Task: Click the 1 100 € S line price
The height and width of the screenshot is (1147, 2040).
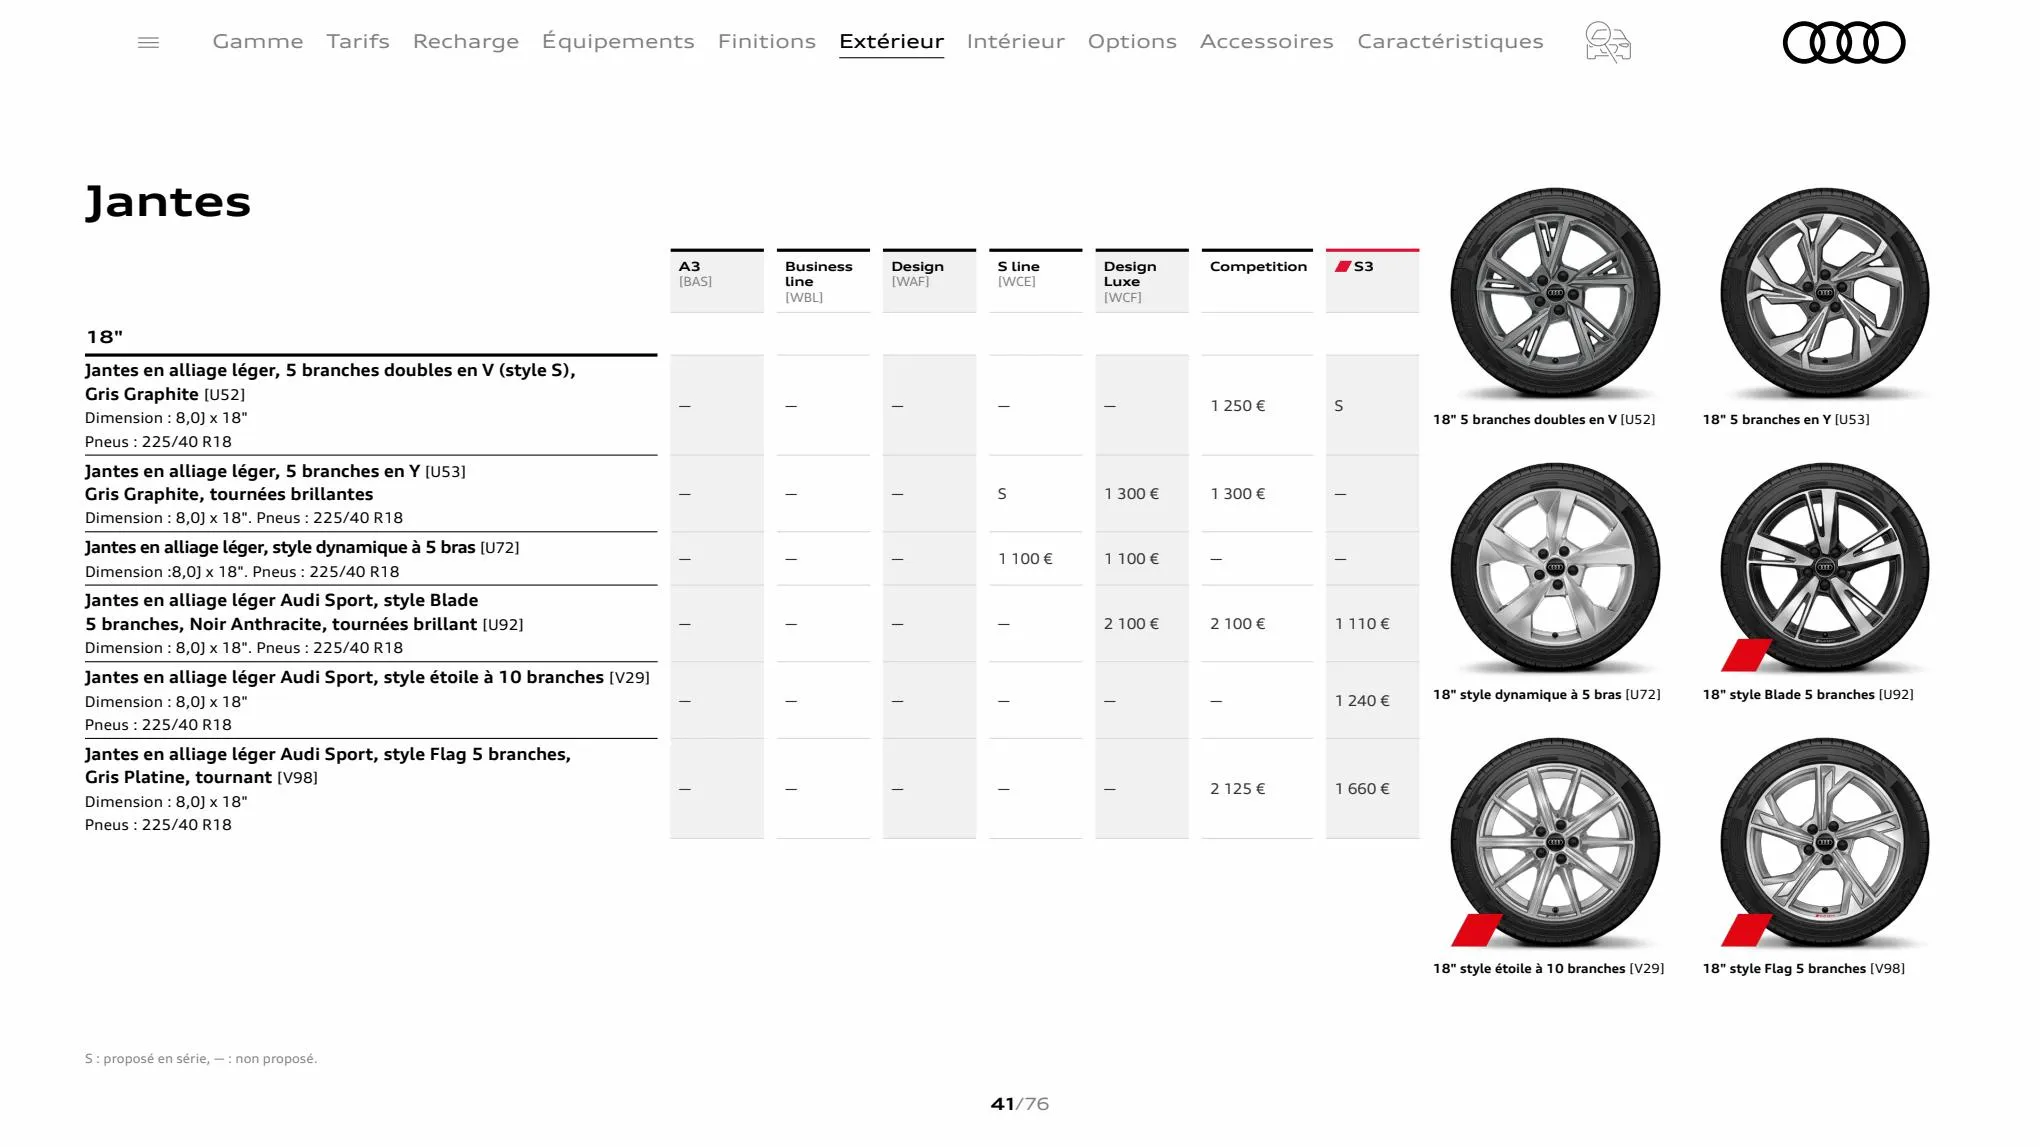Action: 1025,559
